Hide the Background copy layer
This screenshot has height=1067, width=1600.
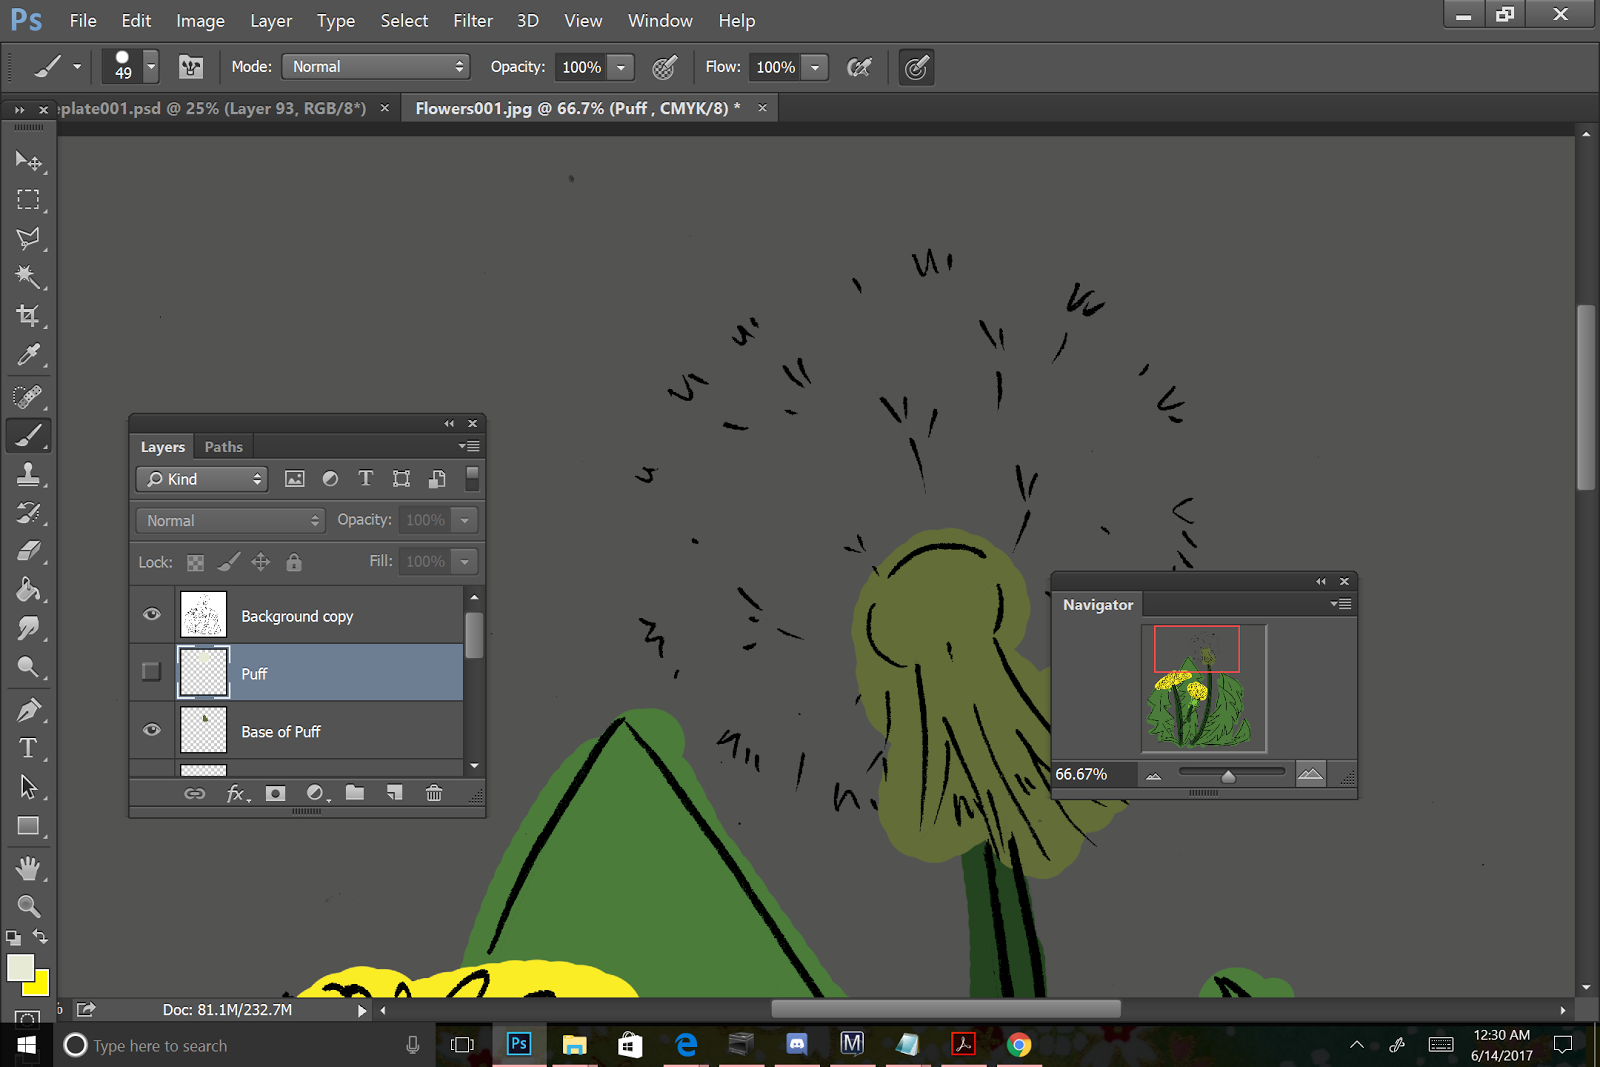(x=152, y=614)
